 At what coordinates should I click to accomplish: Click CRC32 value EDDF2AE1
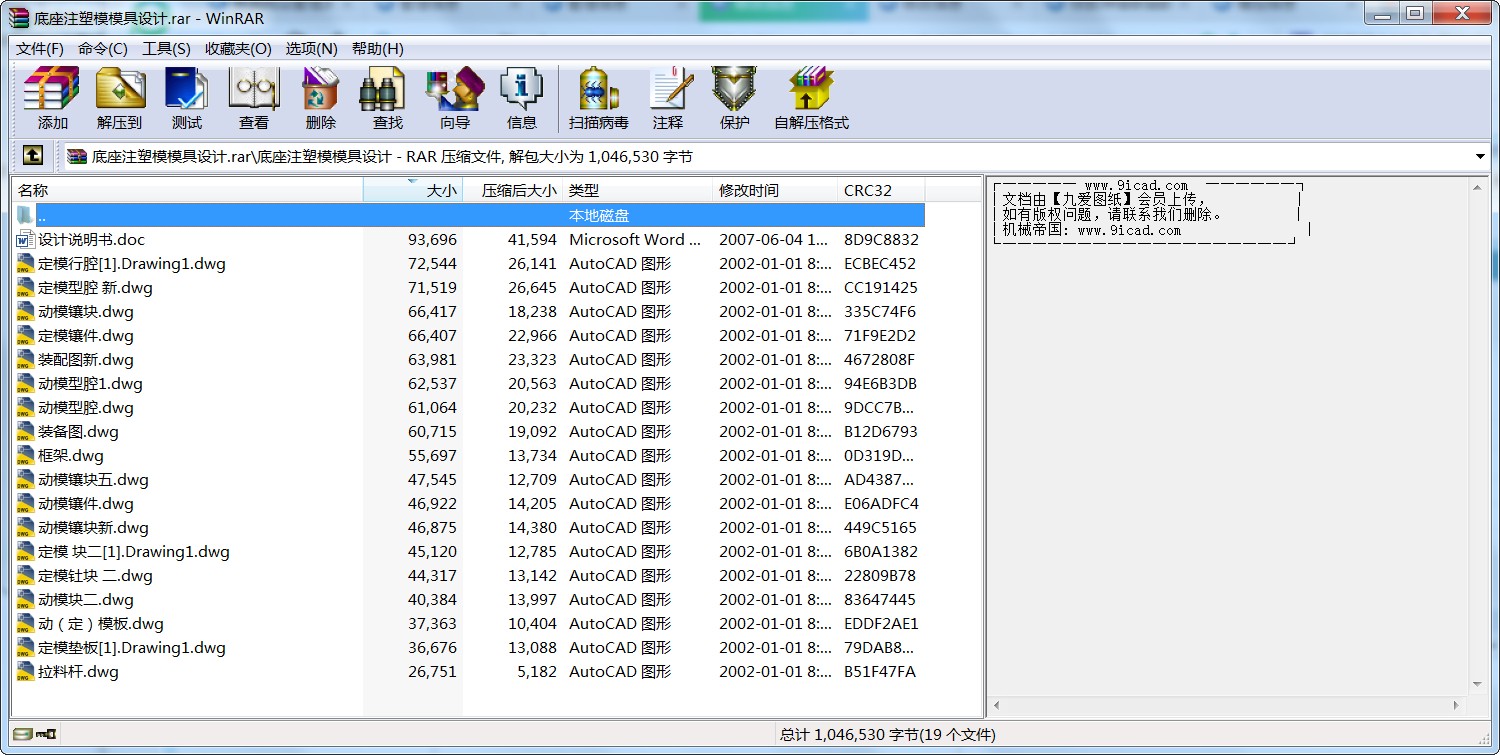tap(881, 624)
